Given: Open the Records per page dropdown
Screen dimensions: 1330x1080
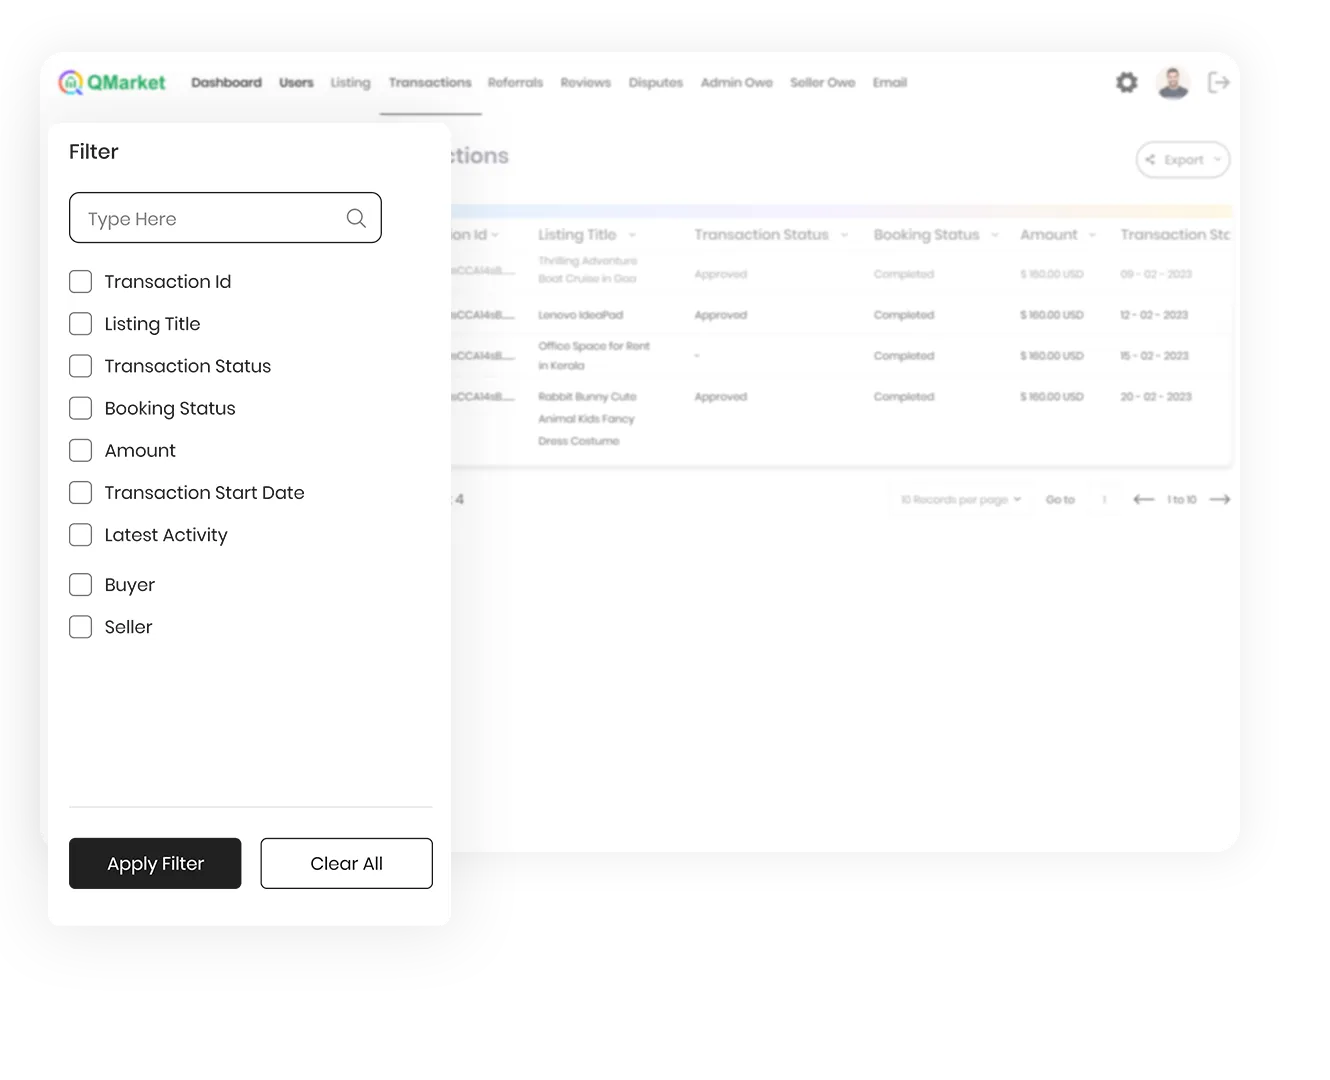Looking at the screenshot, I should tap(961, 499).
